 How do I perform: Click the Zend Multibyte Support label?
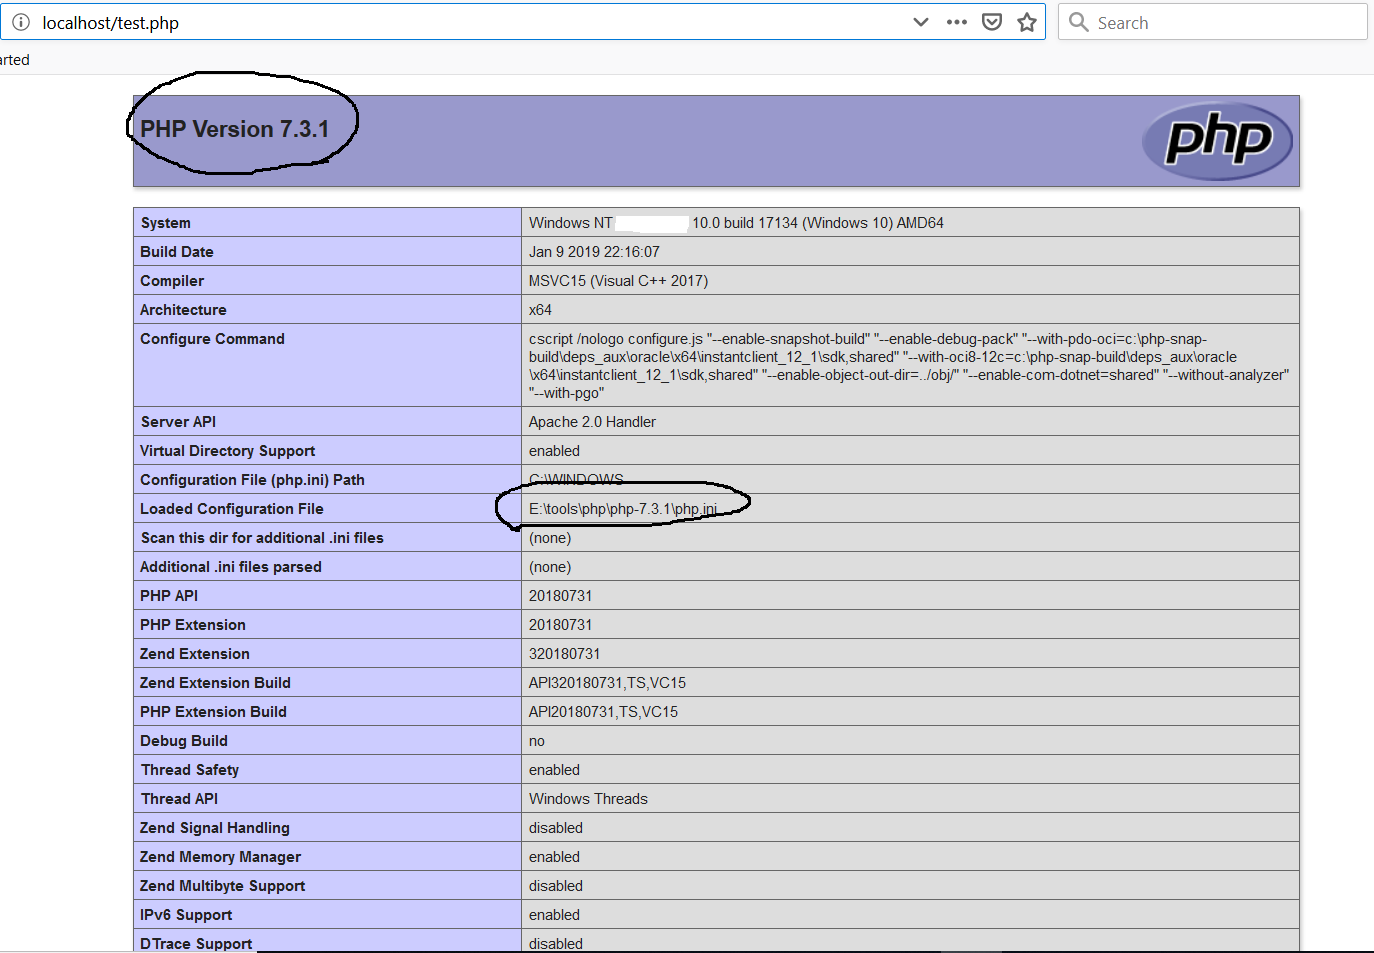click(223, 886)
